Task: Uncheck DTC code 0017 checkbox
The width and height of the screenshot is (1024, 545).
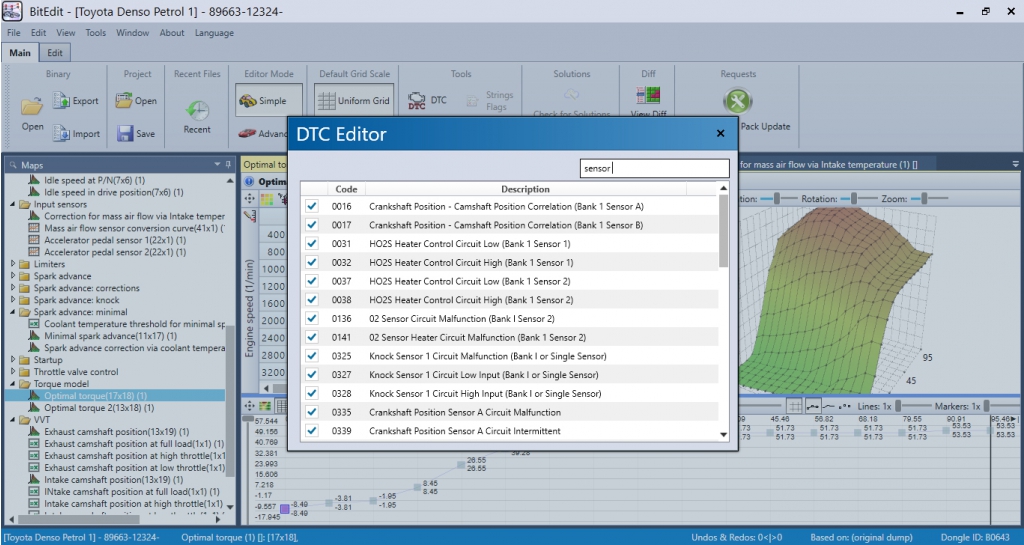Action: (x=312, y=225)
